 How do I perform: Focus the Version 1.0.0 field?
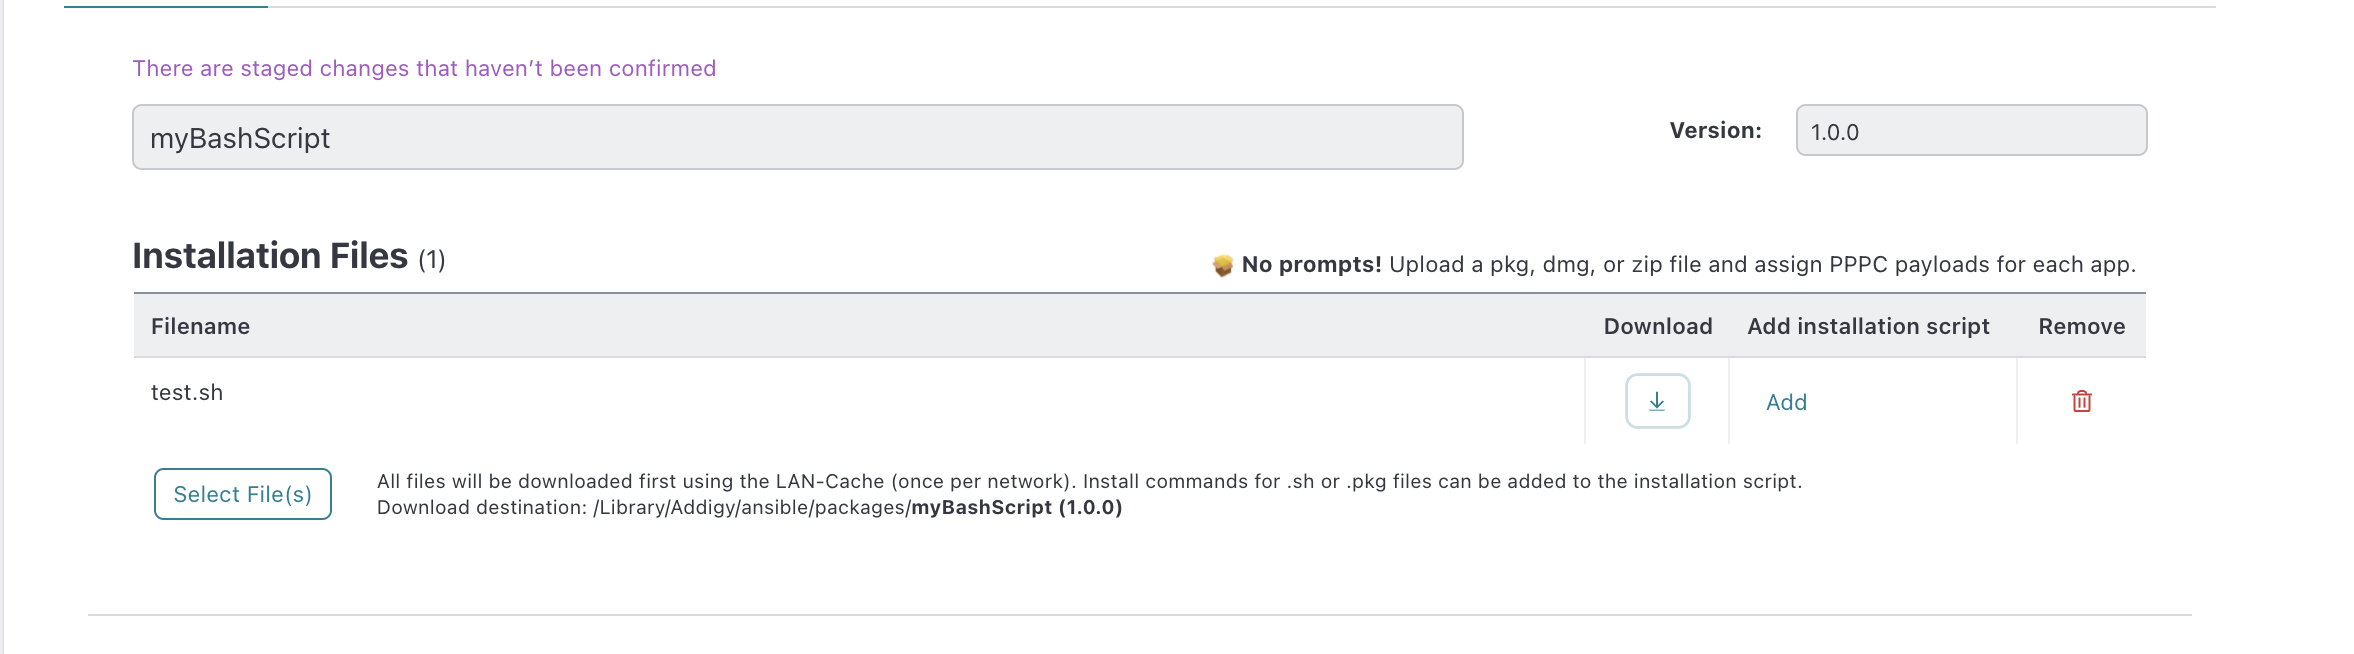(1971, 130)
